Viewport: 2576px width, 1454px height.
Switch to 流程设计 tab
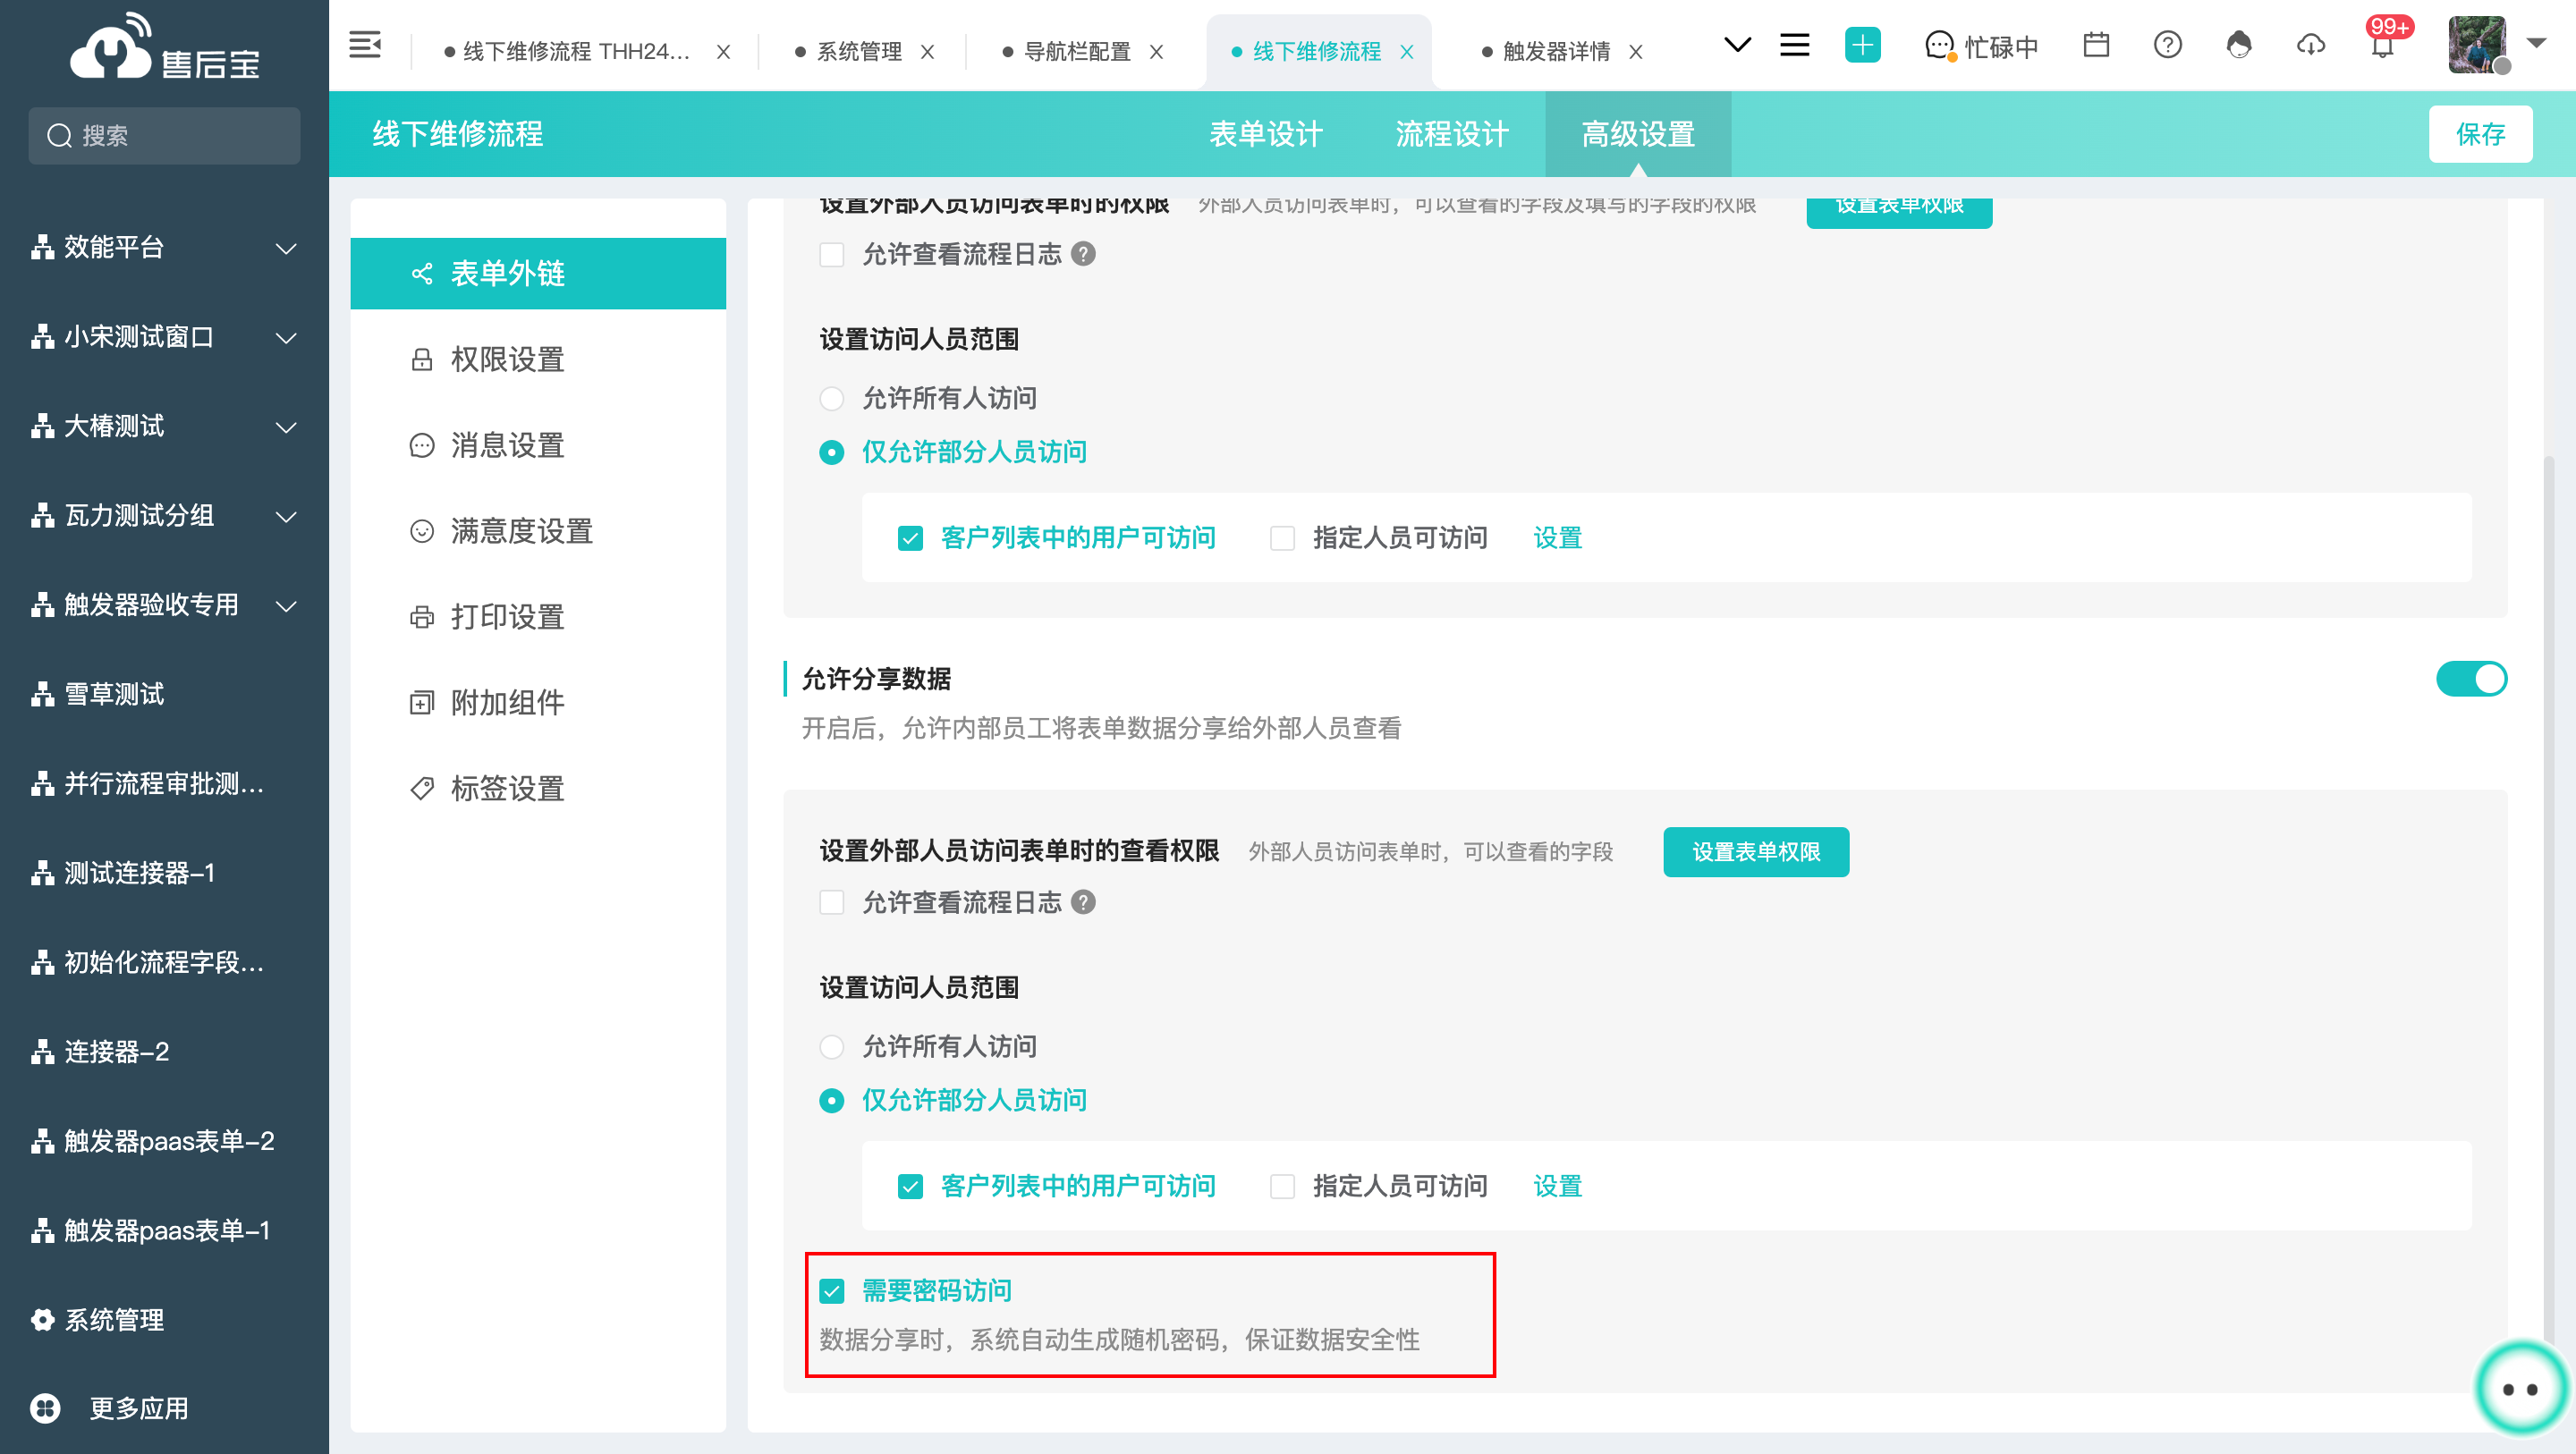[x=1452, y=134]
